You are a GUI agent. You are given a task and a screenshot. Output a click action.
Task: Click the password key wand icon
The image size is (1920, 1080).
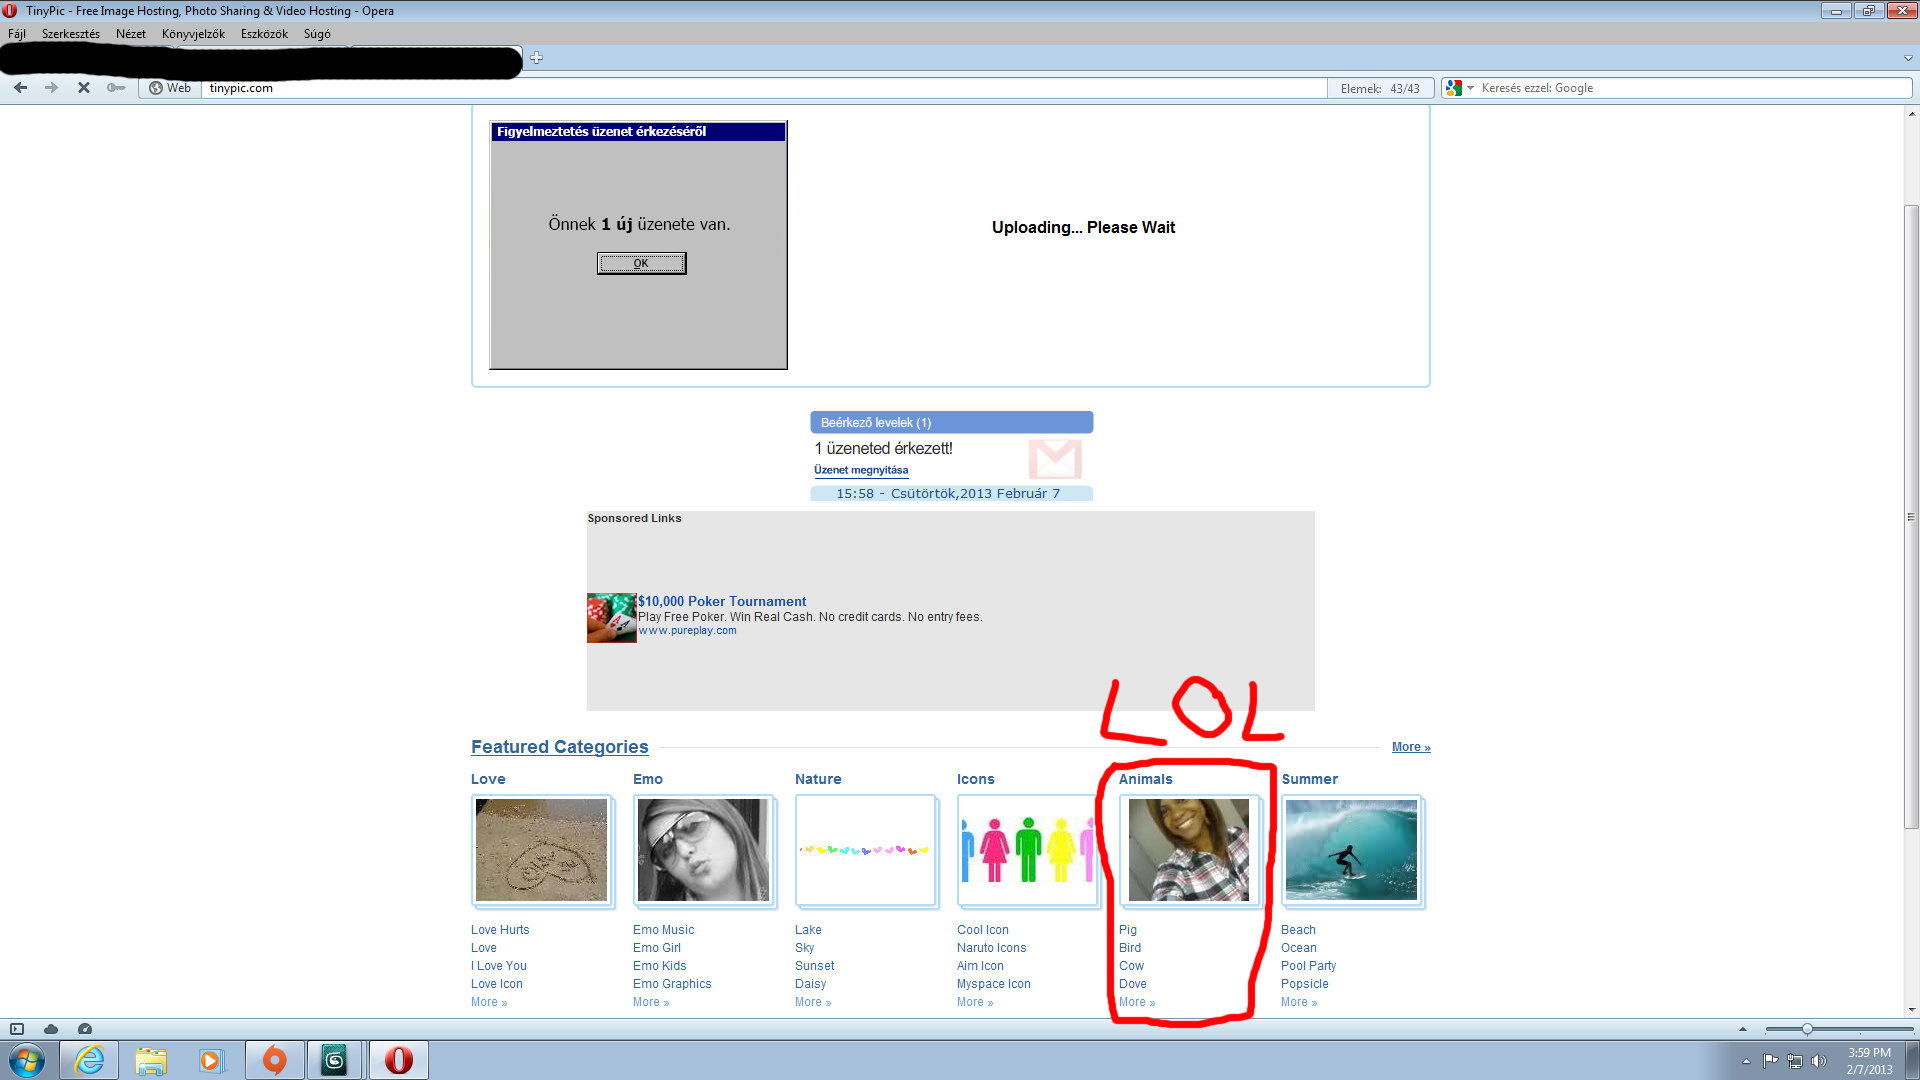click(116, 88)
